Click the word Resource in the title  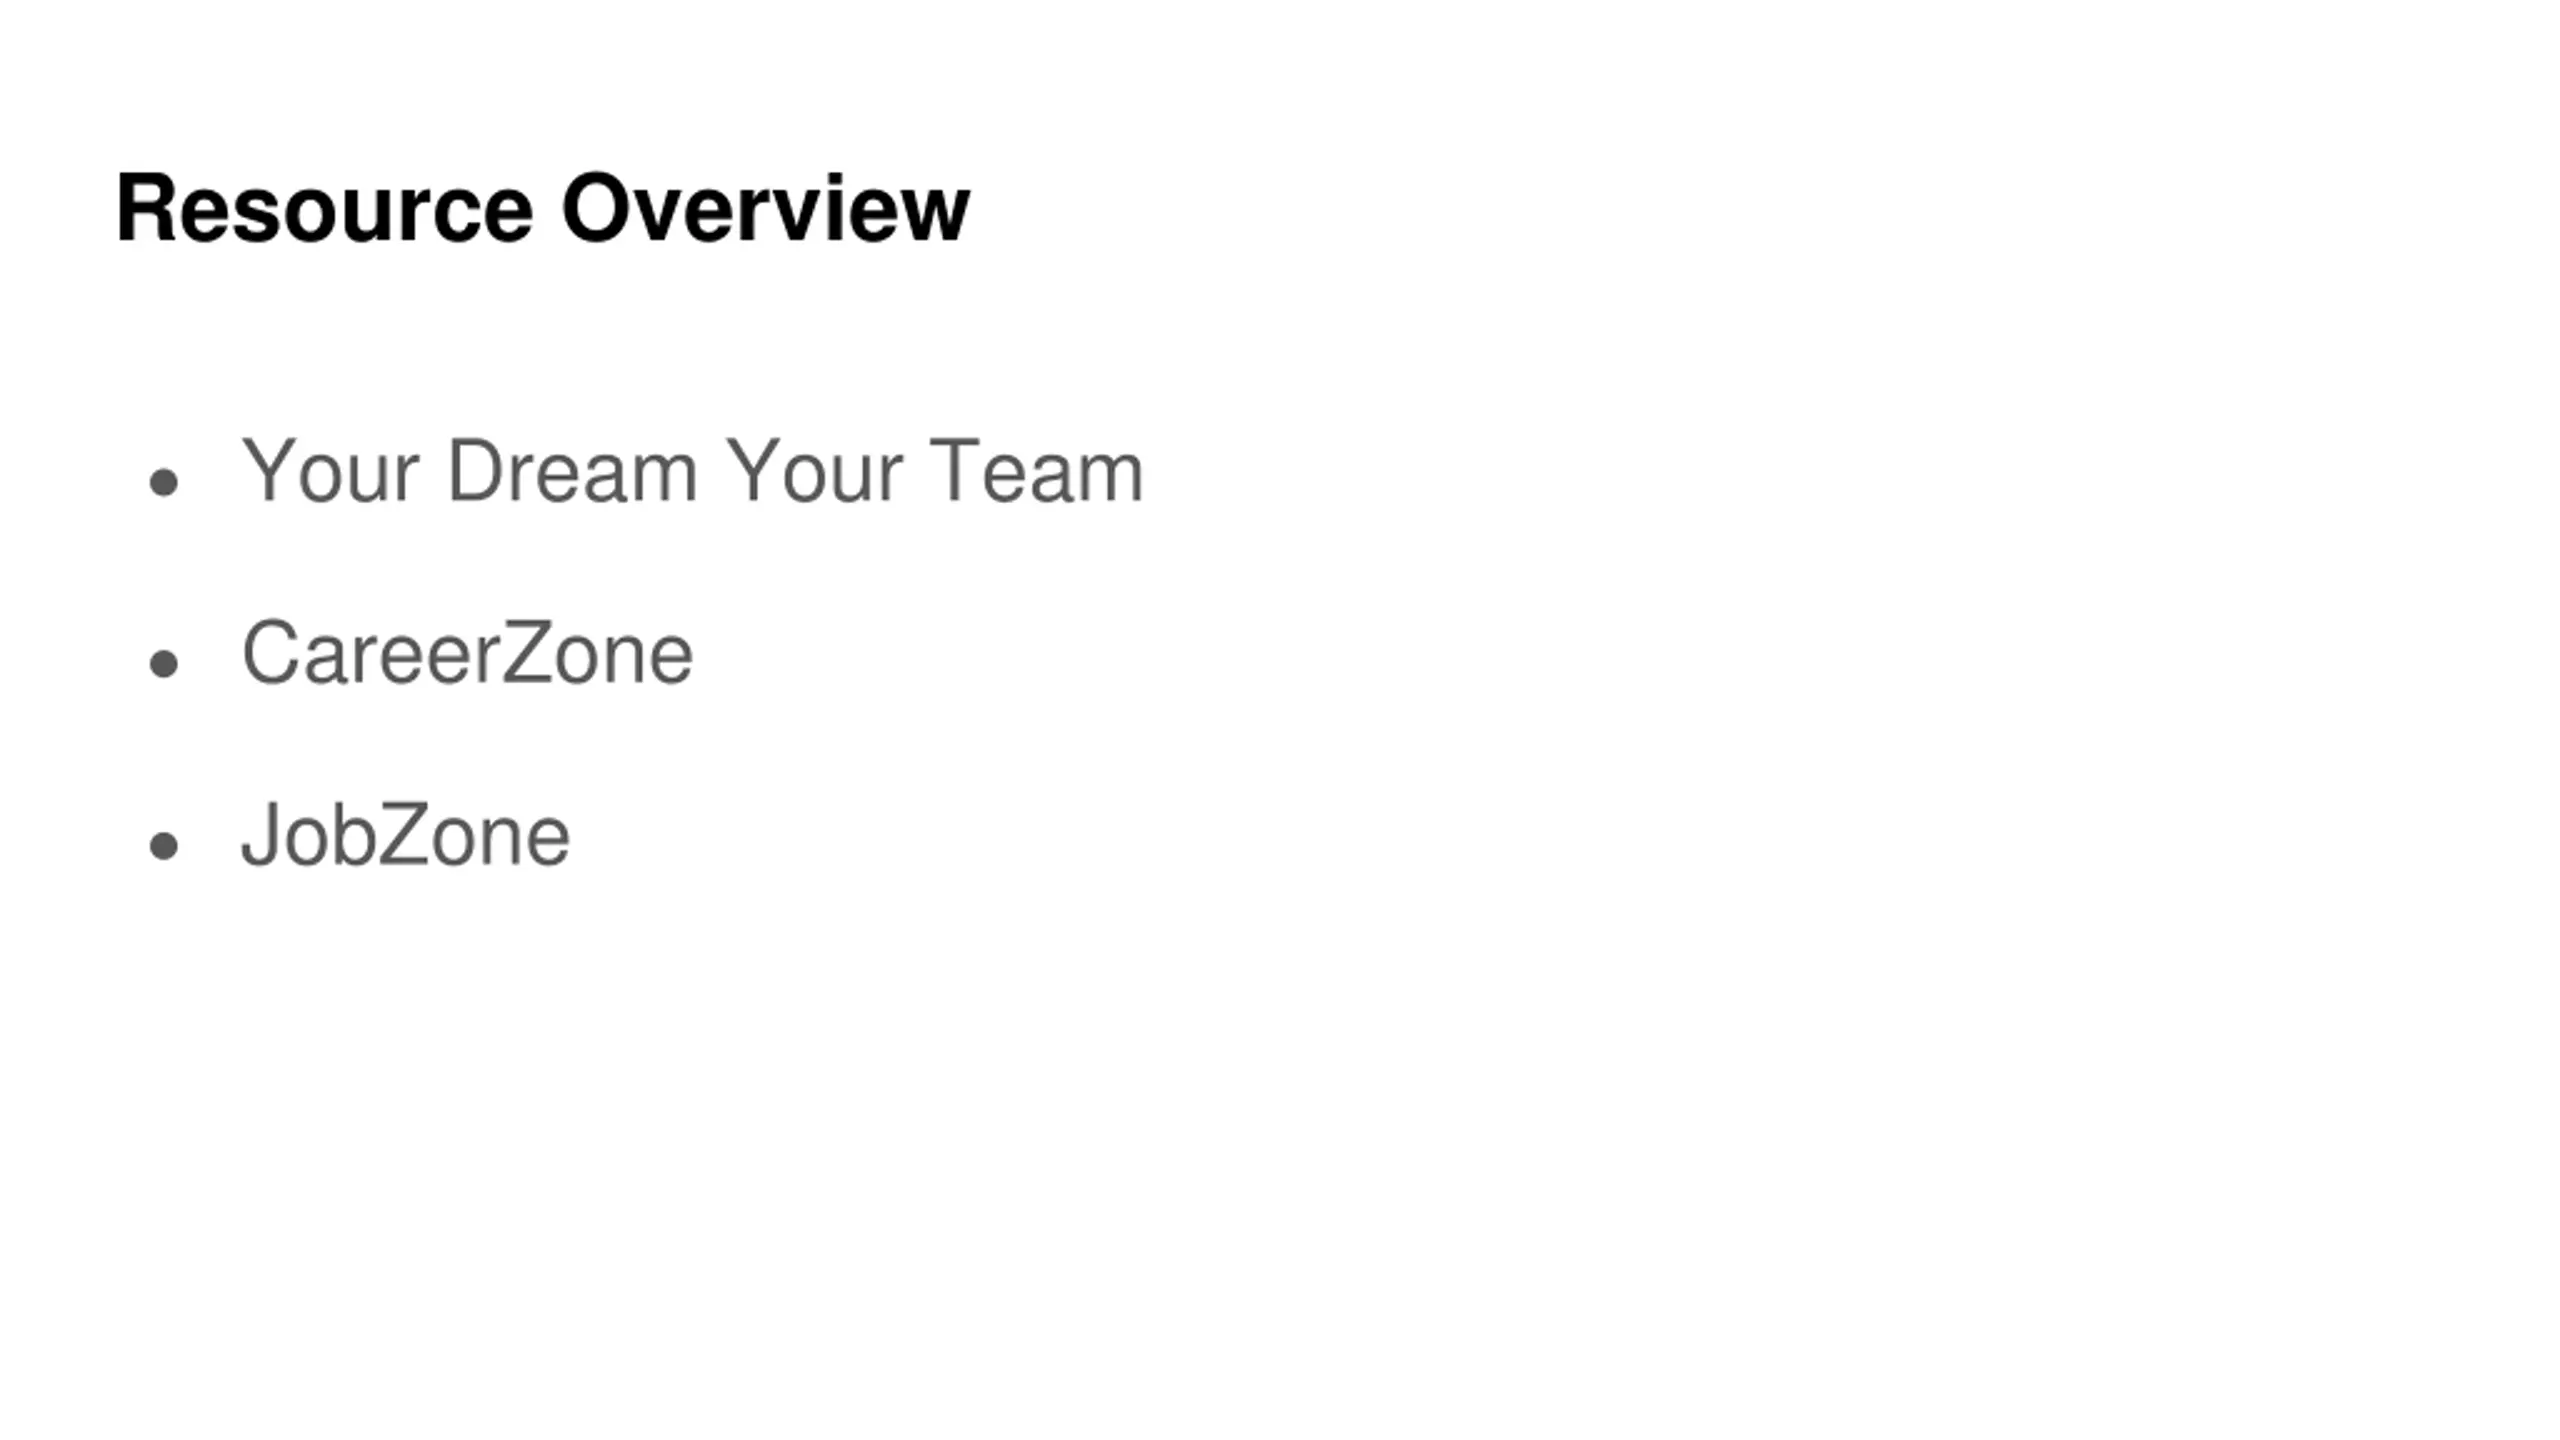tap(324, 208)
